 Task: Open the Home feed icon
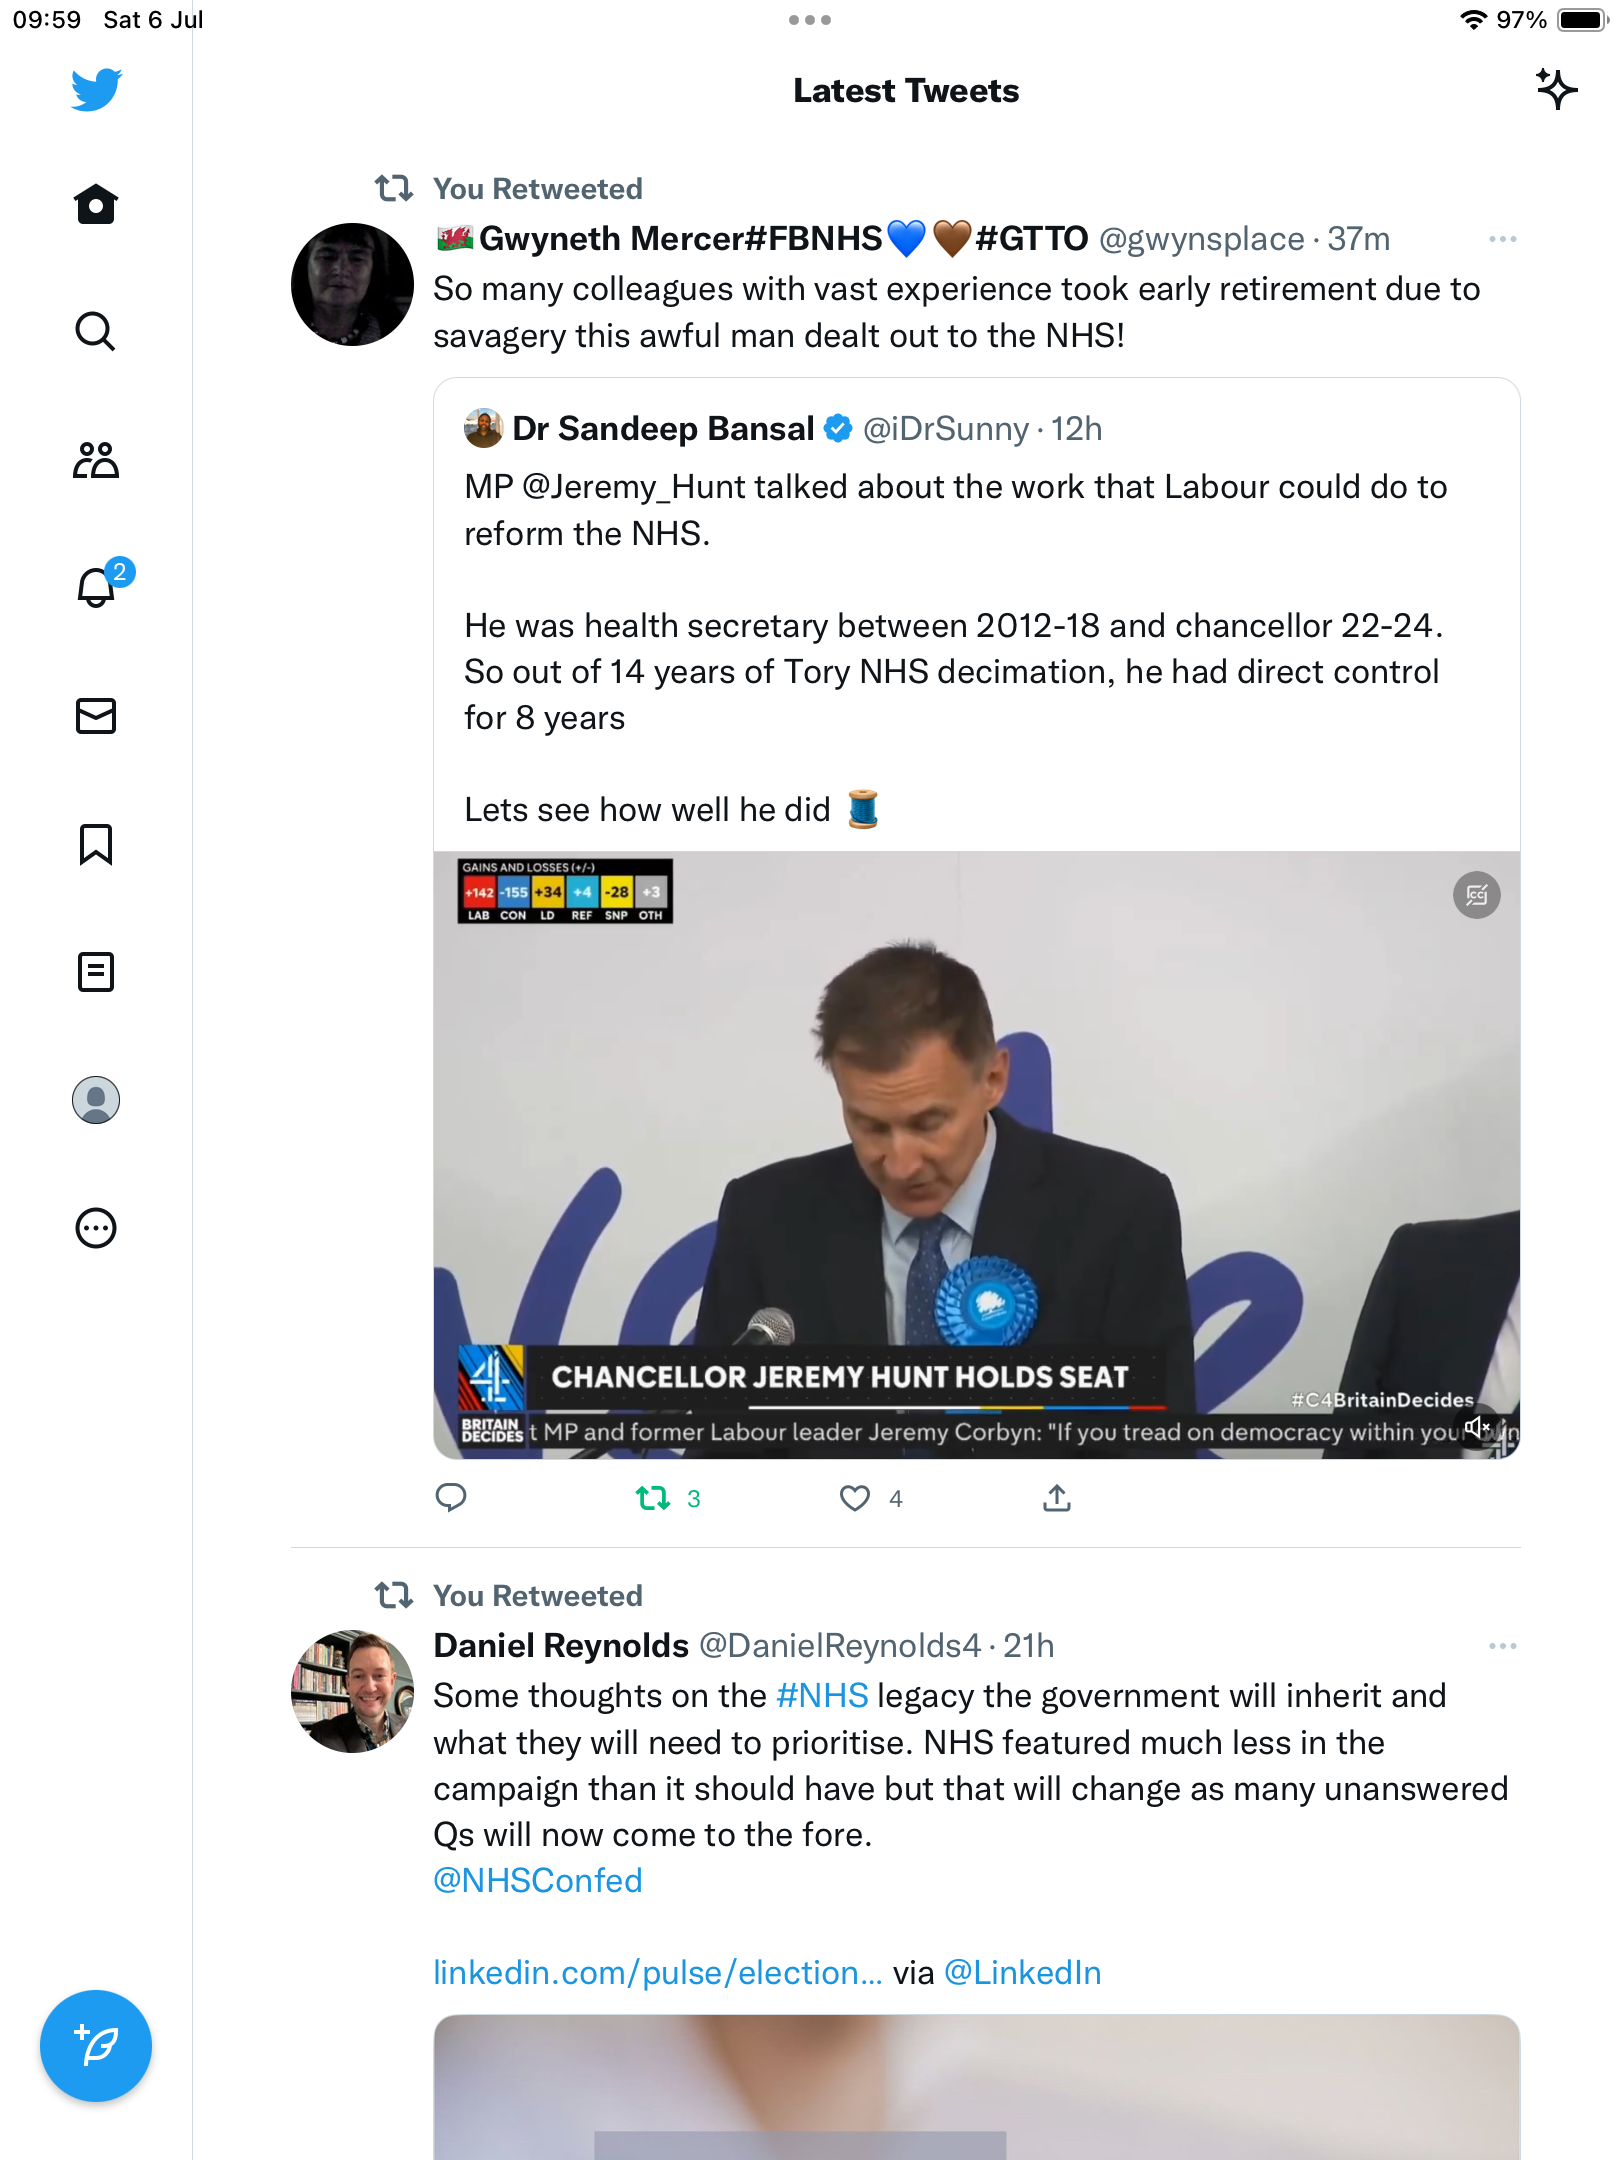[x=96, y=205]
